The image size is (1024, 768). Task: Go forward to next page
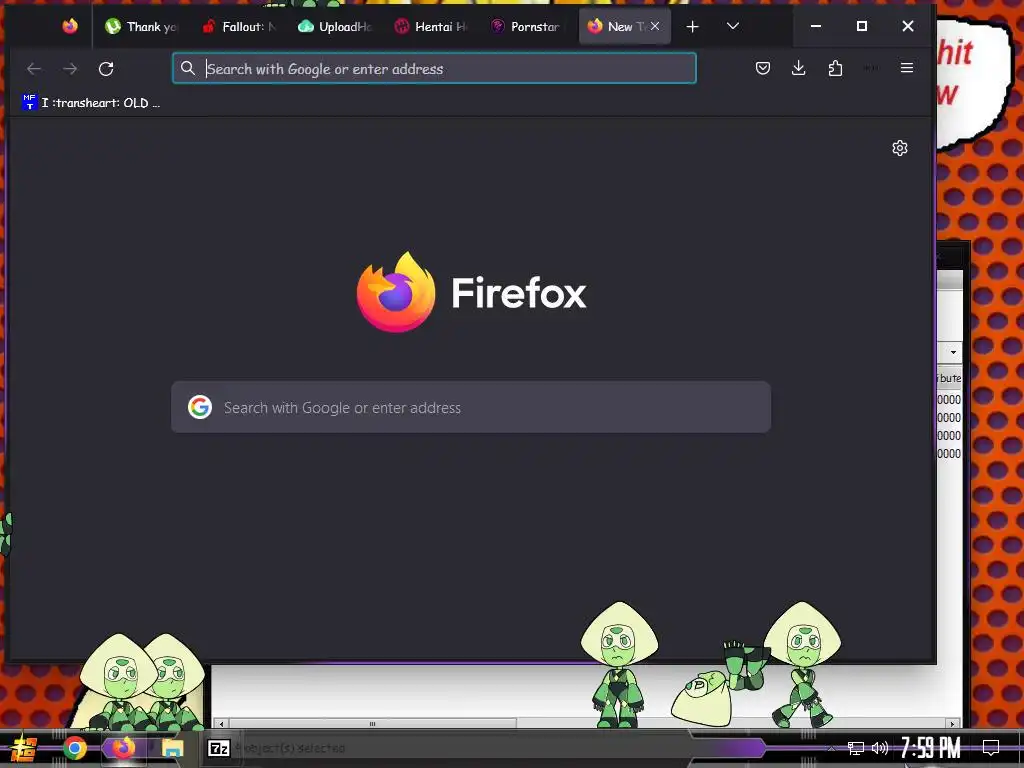click(70, 69)
